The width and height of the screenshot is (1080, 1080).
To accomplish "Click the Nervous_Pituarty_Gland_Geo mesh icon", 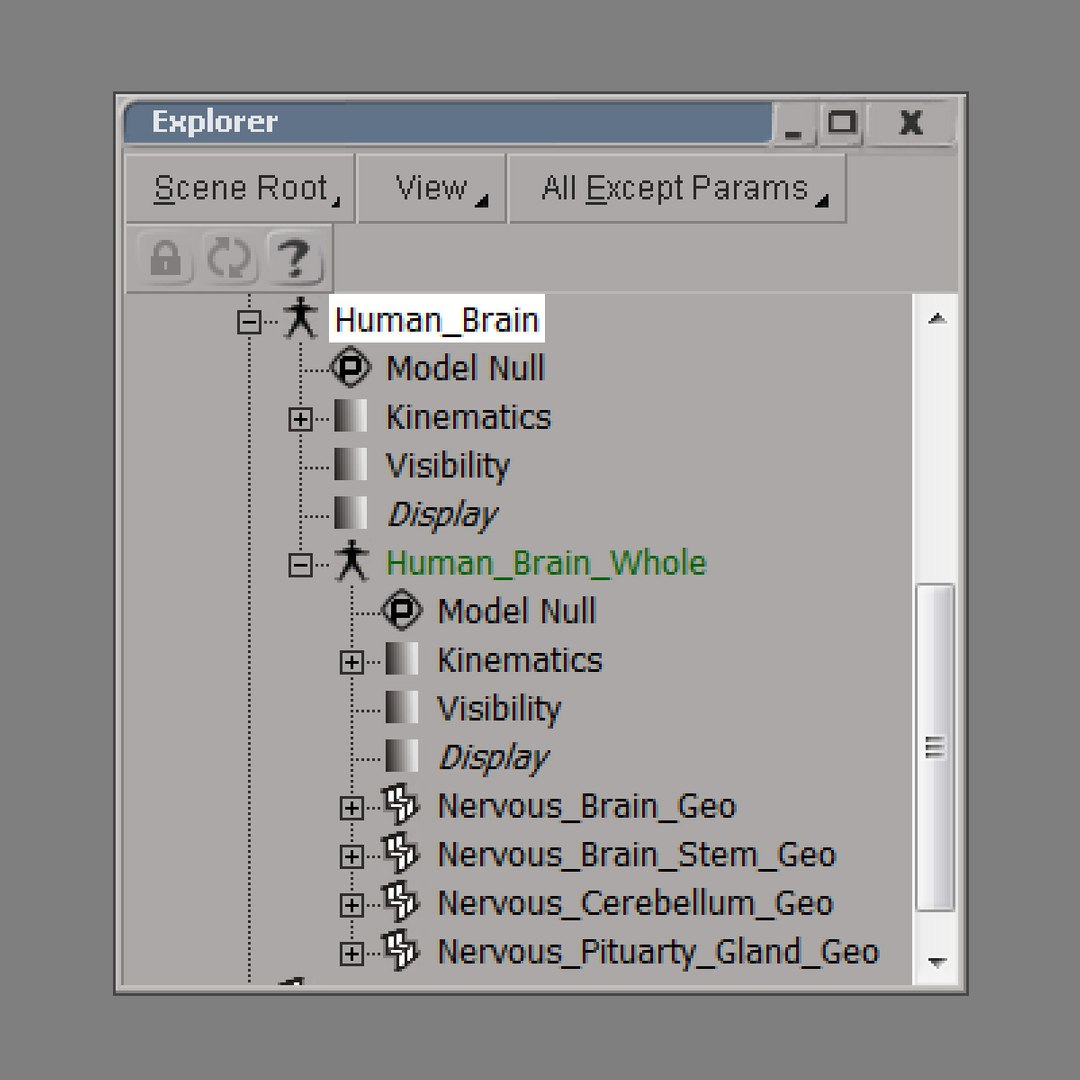I will pyautogui.click(x=400, y=952).
